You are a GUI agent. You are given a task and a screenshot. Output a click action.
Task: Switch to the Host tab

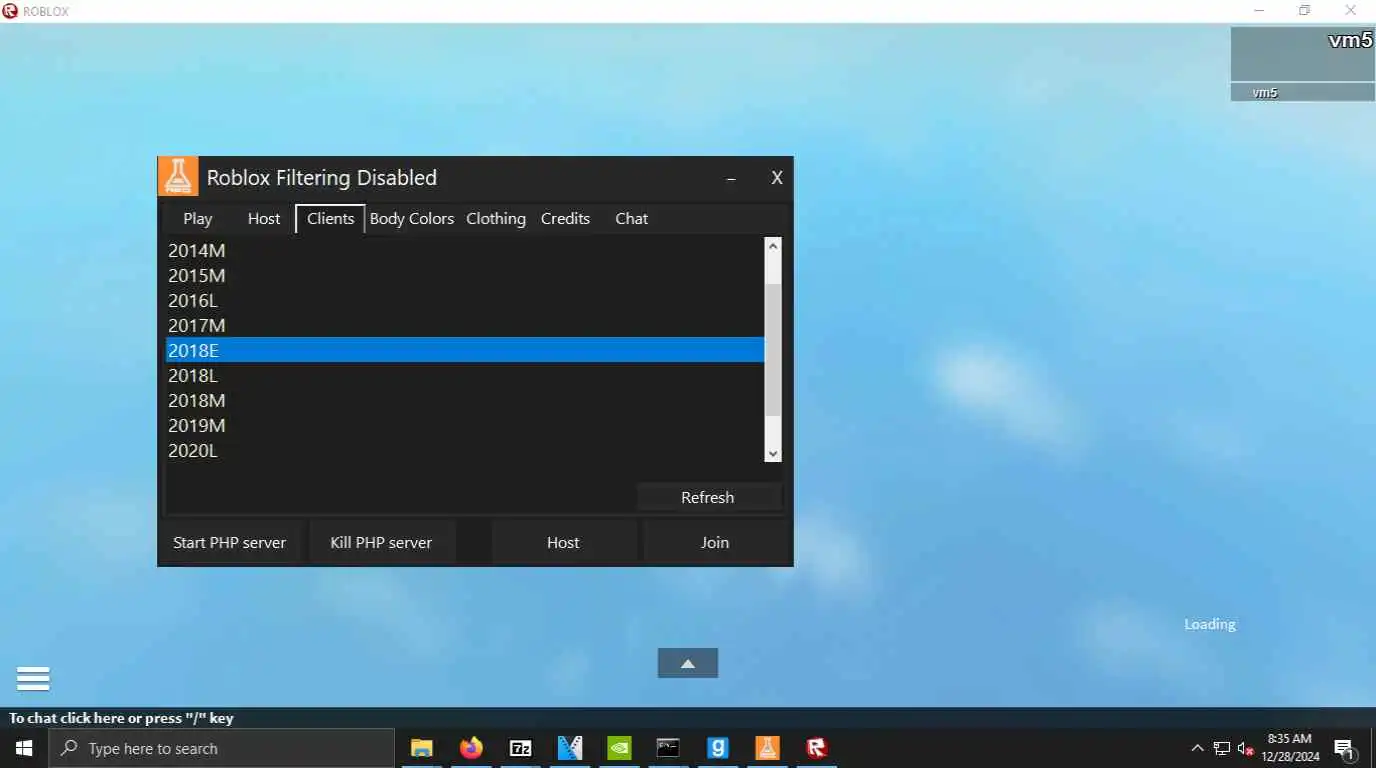tap(264, 218)
